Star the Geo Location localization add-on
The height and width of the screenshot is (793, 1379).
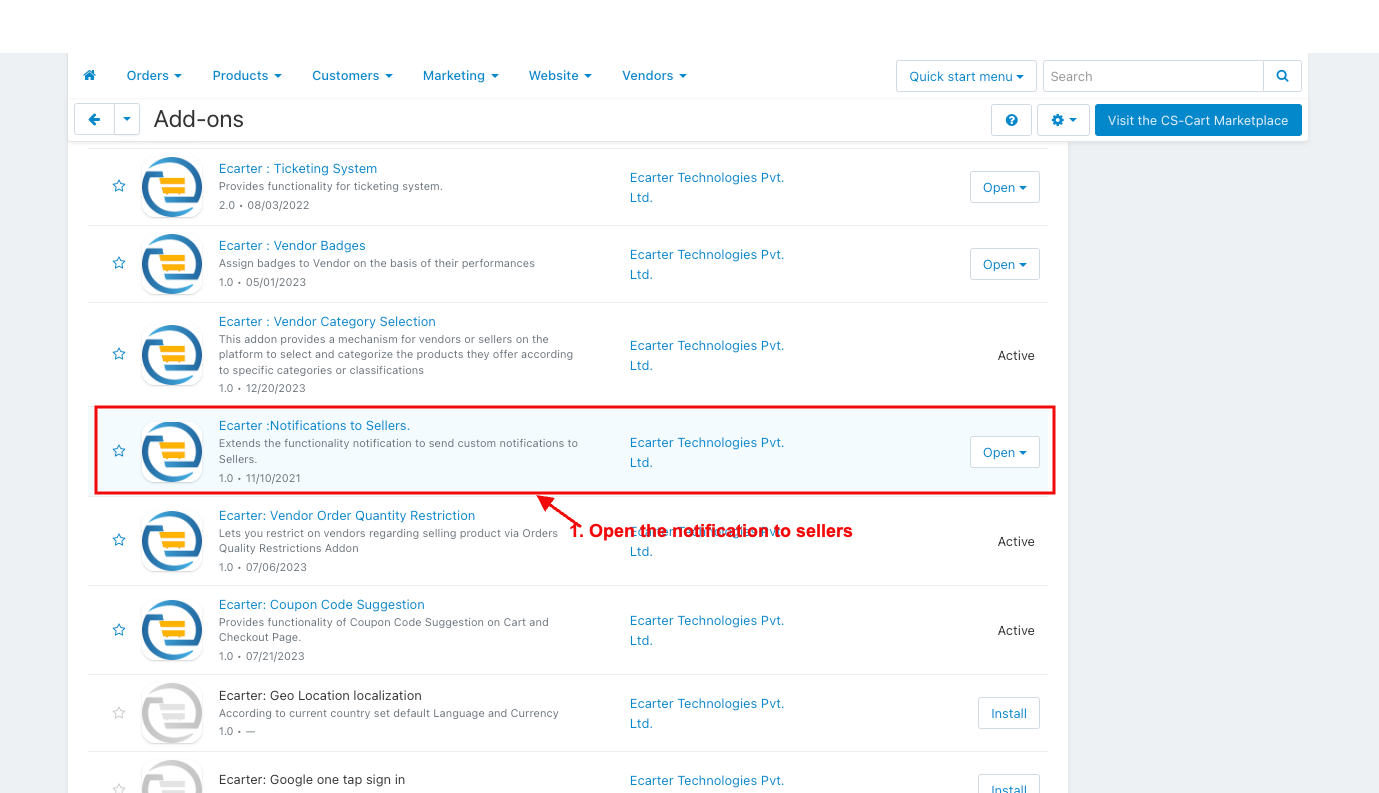119,713
